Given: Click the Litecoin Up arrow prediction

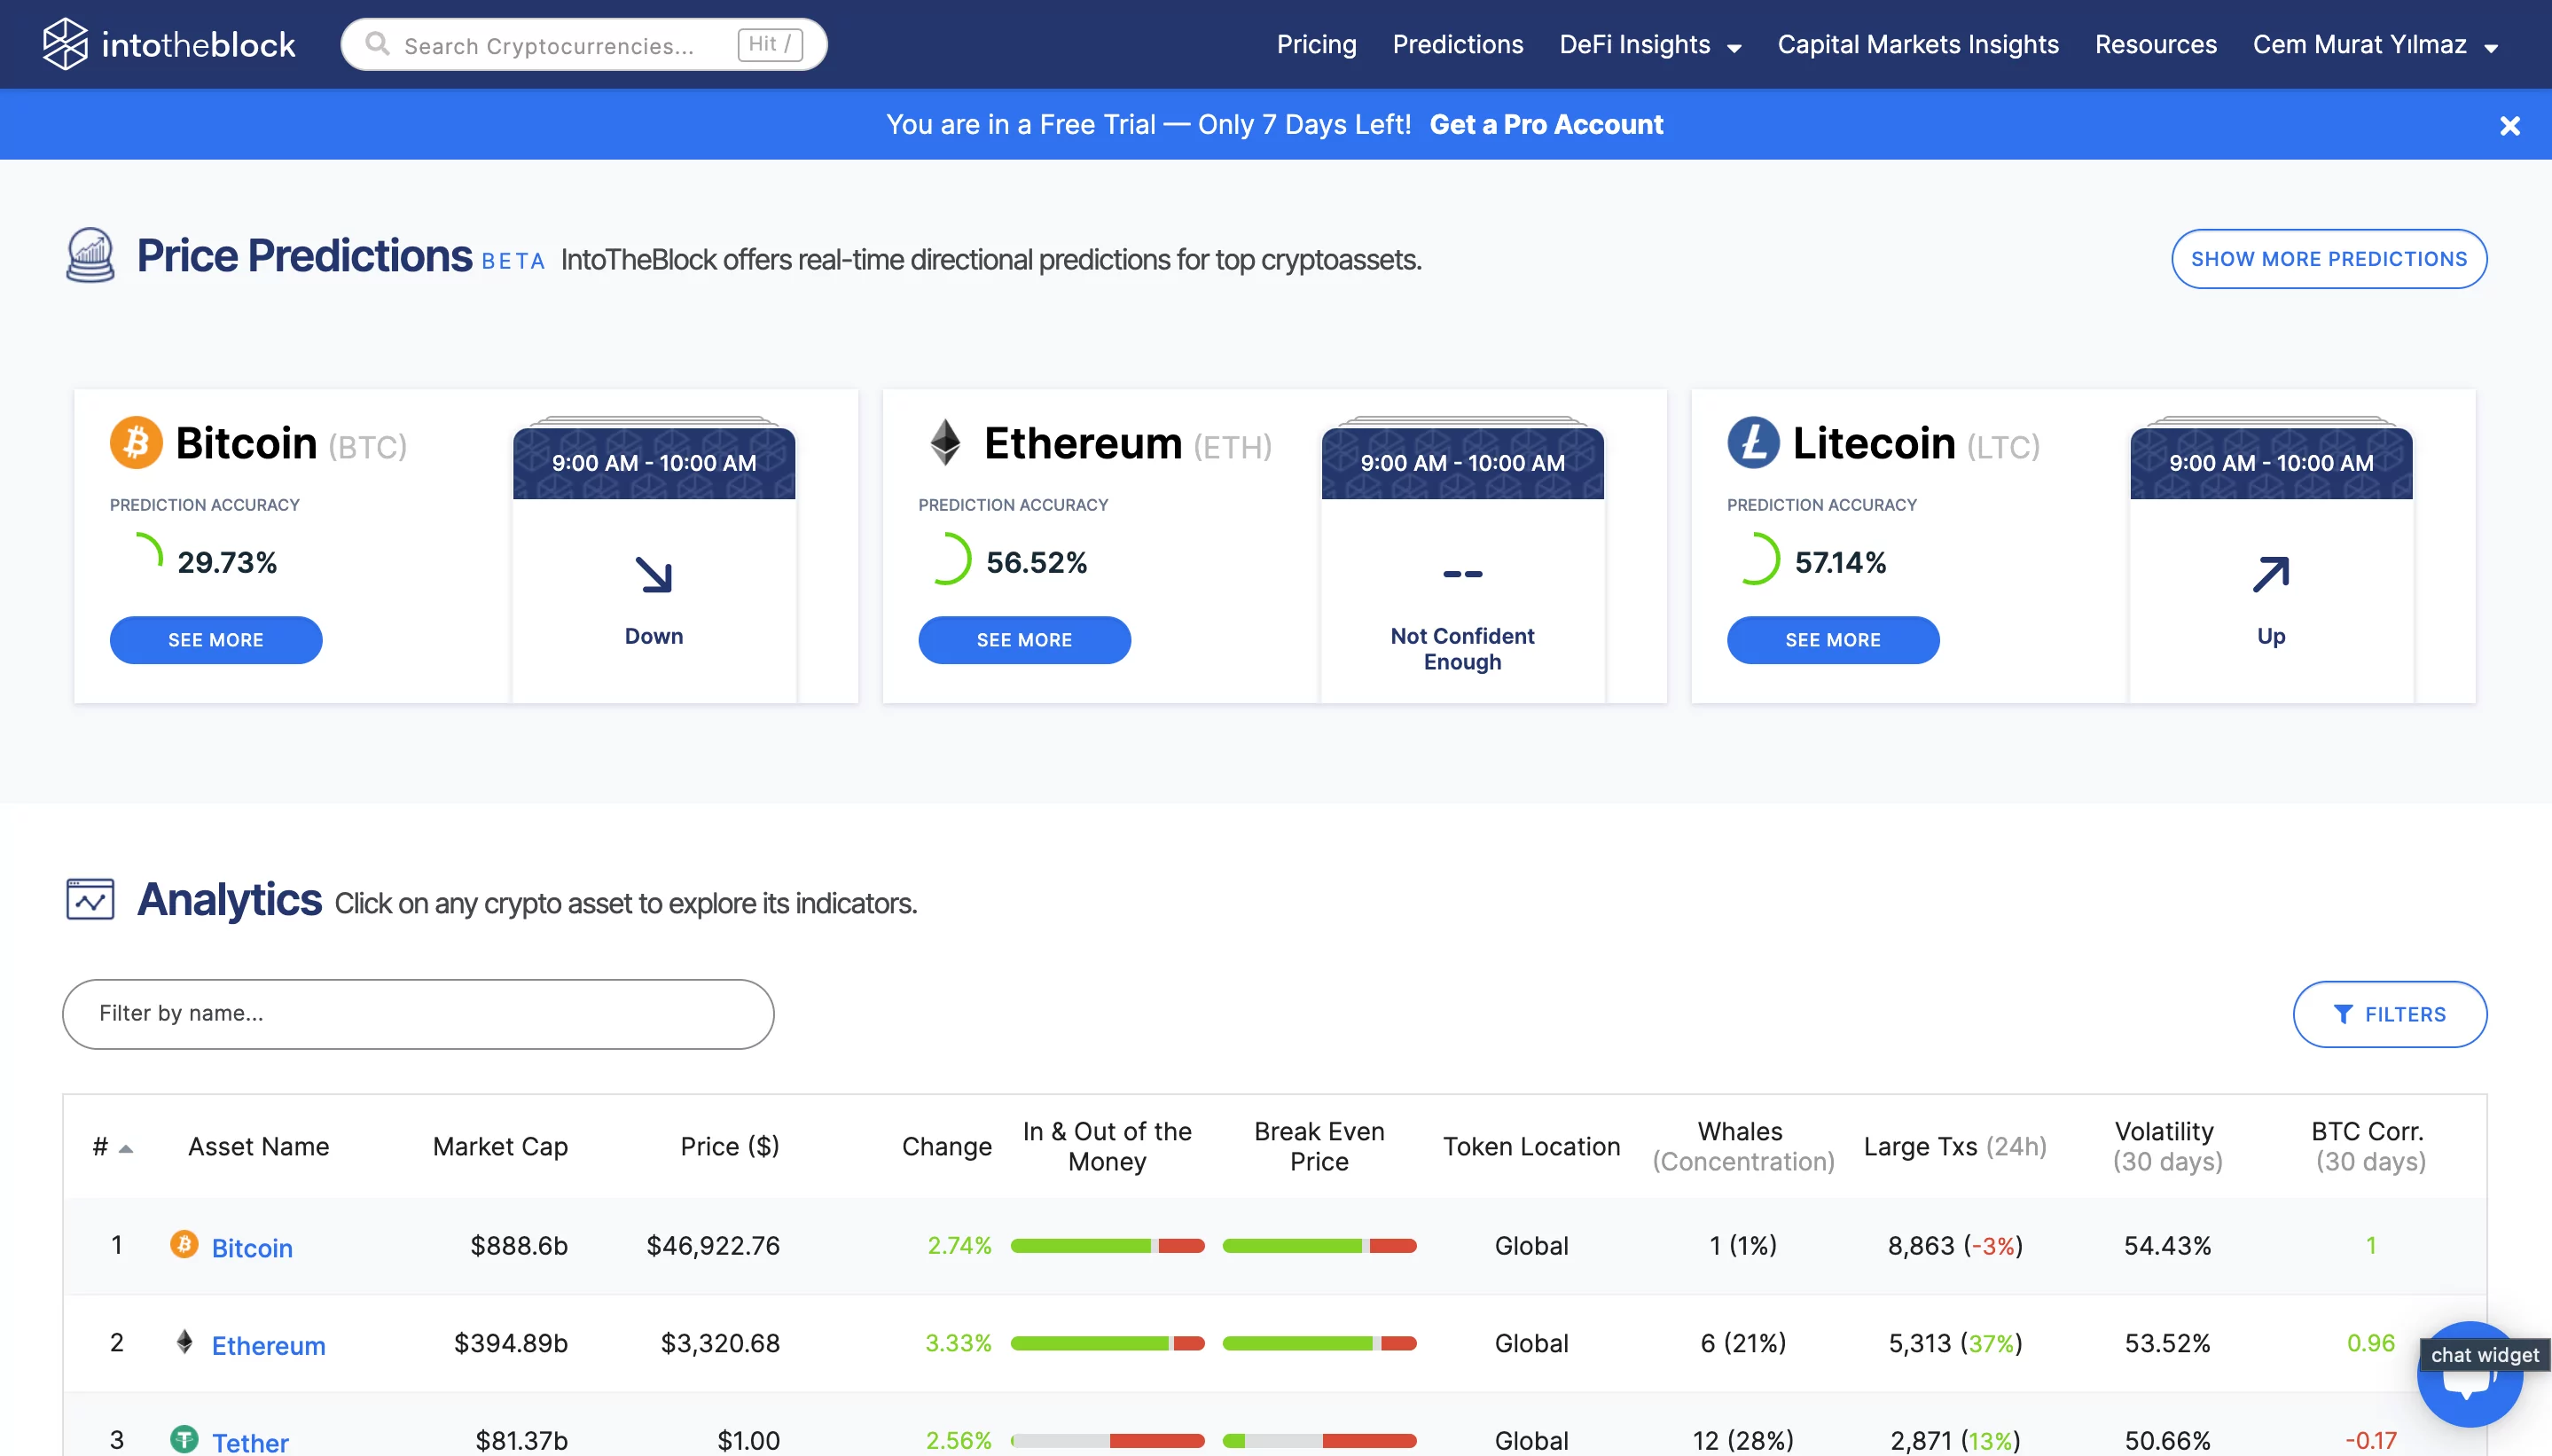Looking at the screenshot, I should [x=2271, y=574].
